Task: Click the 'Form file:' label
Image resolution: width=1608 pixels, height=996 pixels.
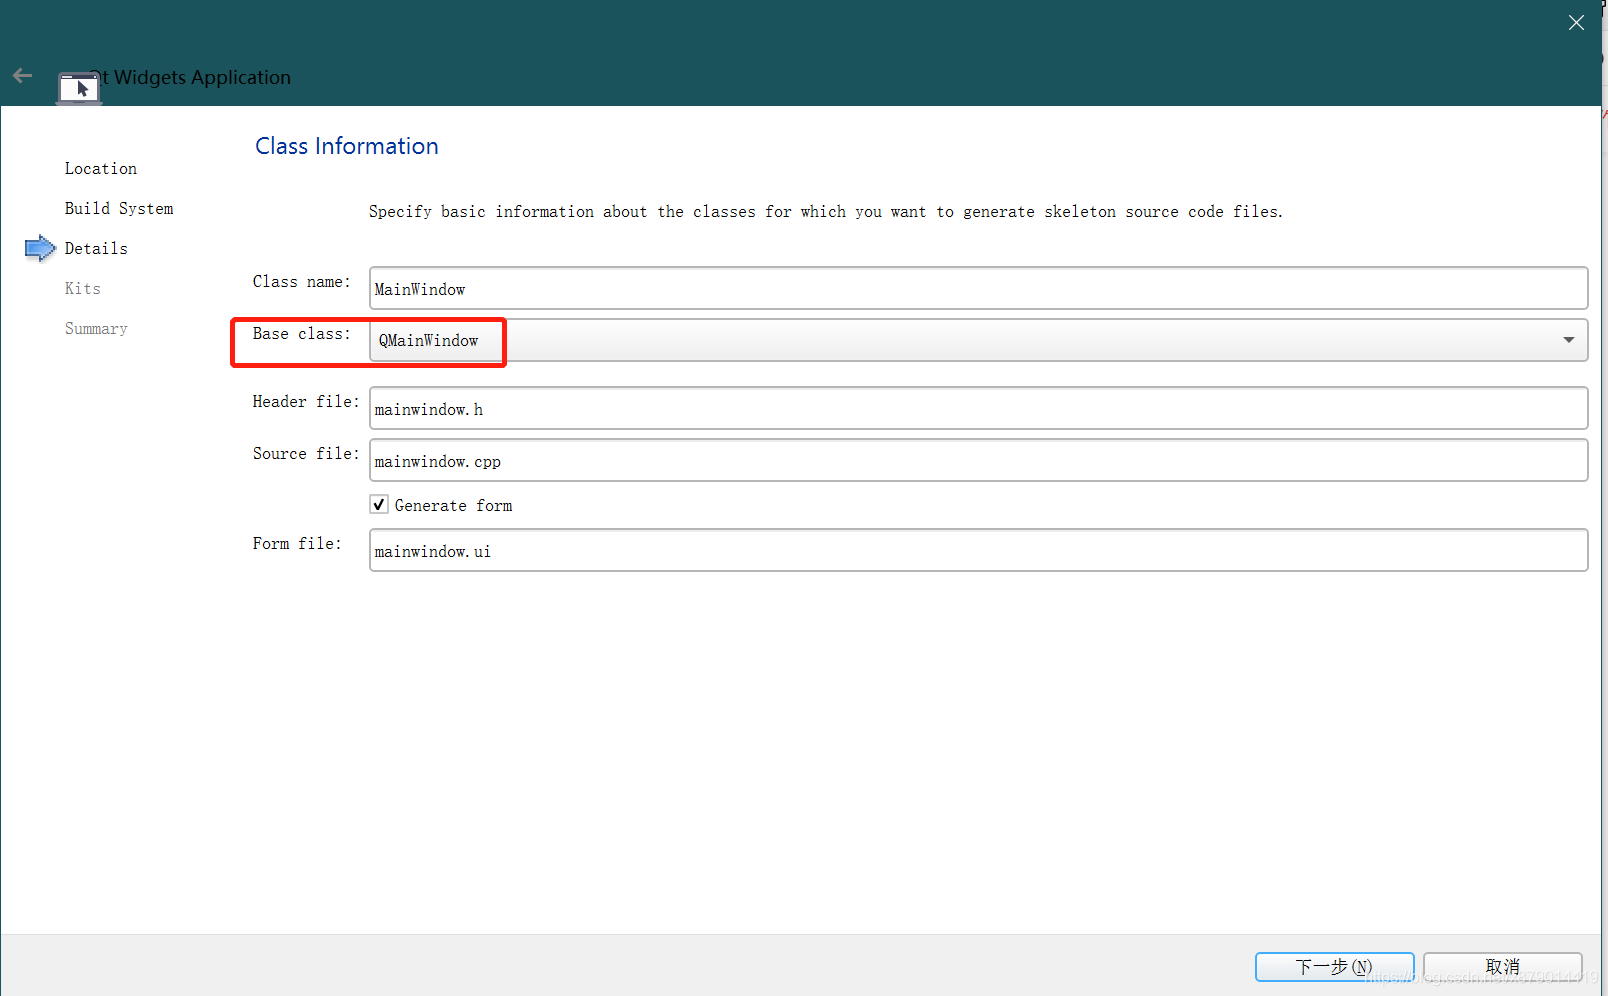Action: 297,544
